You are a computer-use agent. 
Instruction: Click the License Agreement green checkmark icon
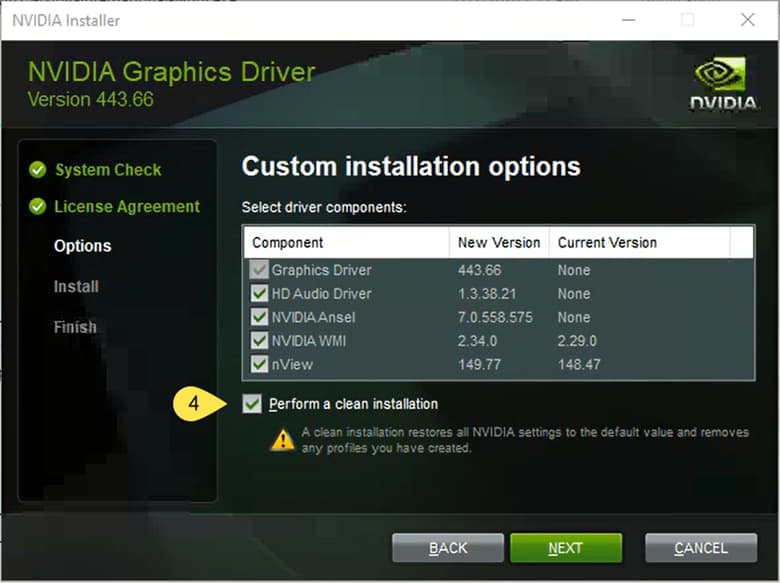[x=37, y=207]
